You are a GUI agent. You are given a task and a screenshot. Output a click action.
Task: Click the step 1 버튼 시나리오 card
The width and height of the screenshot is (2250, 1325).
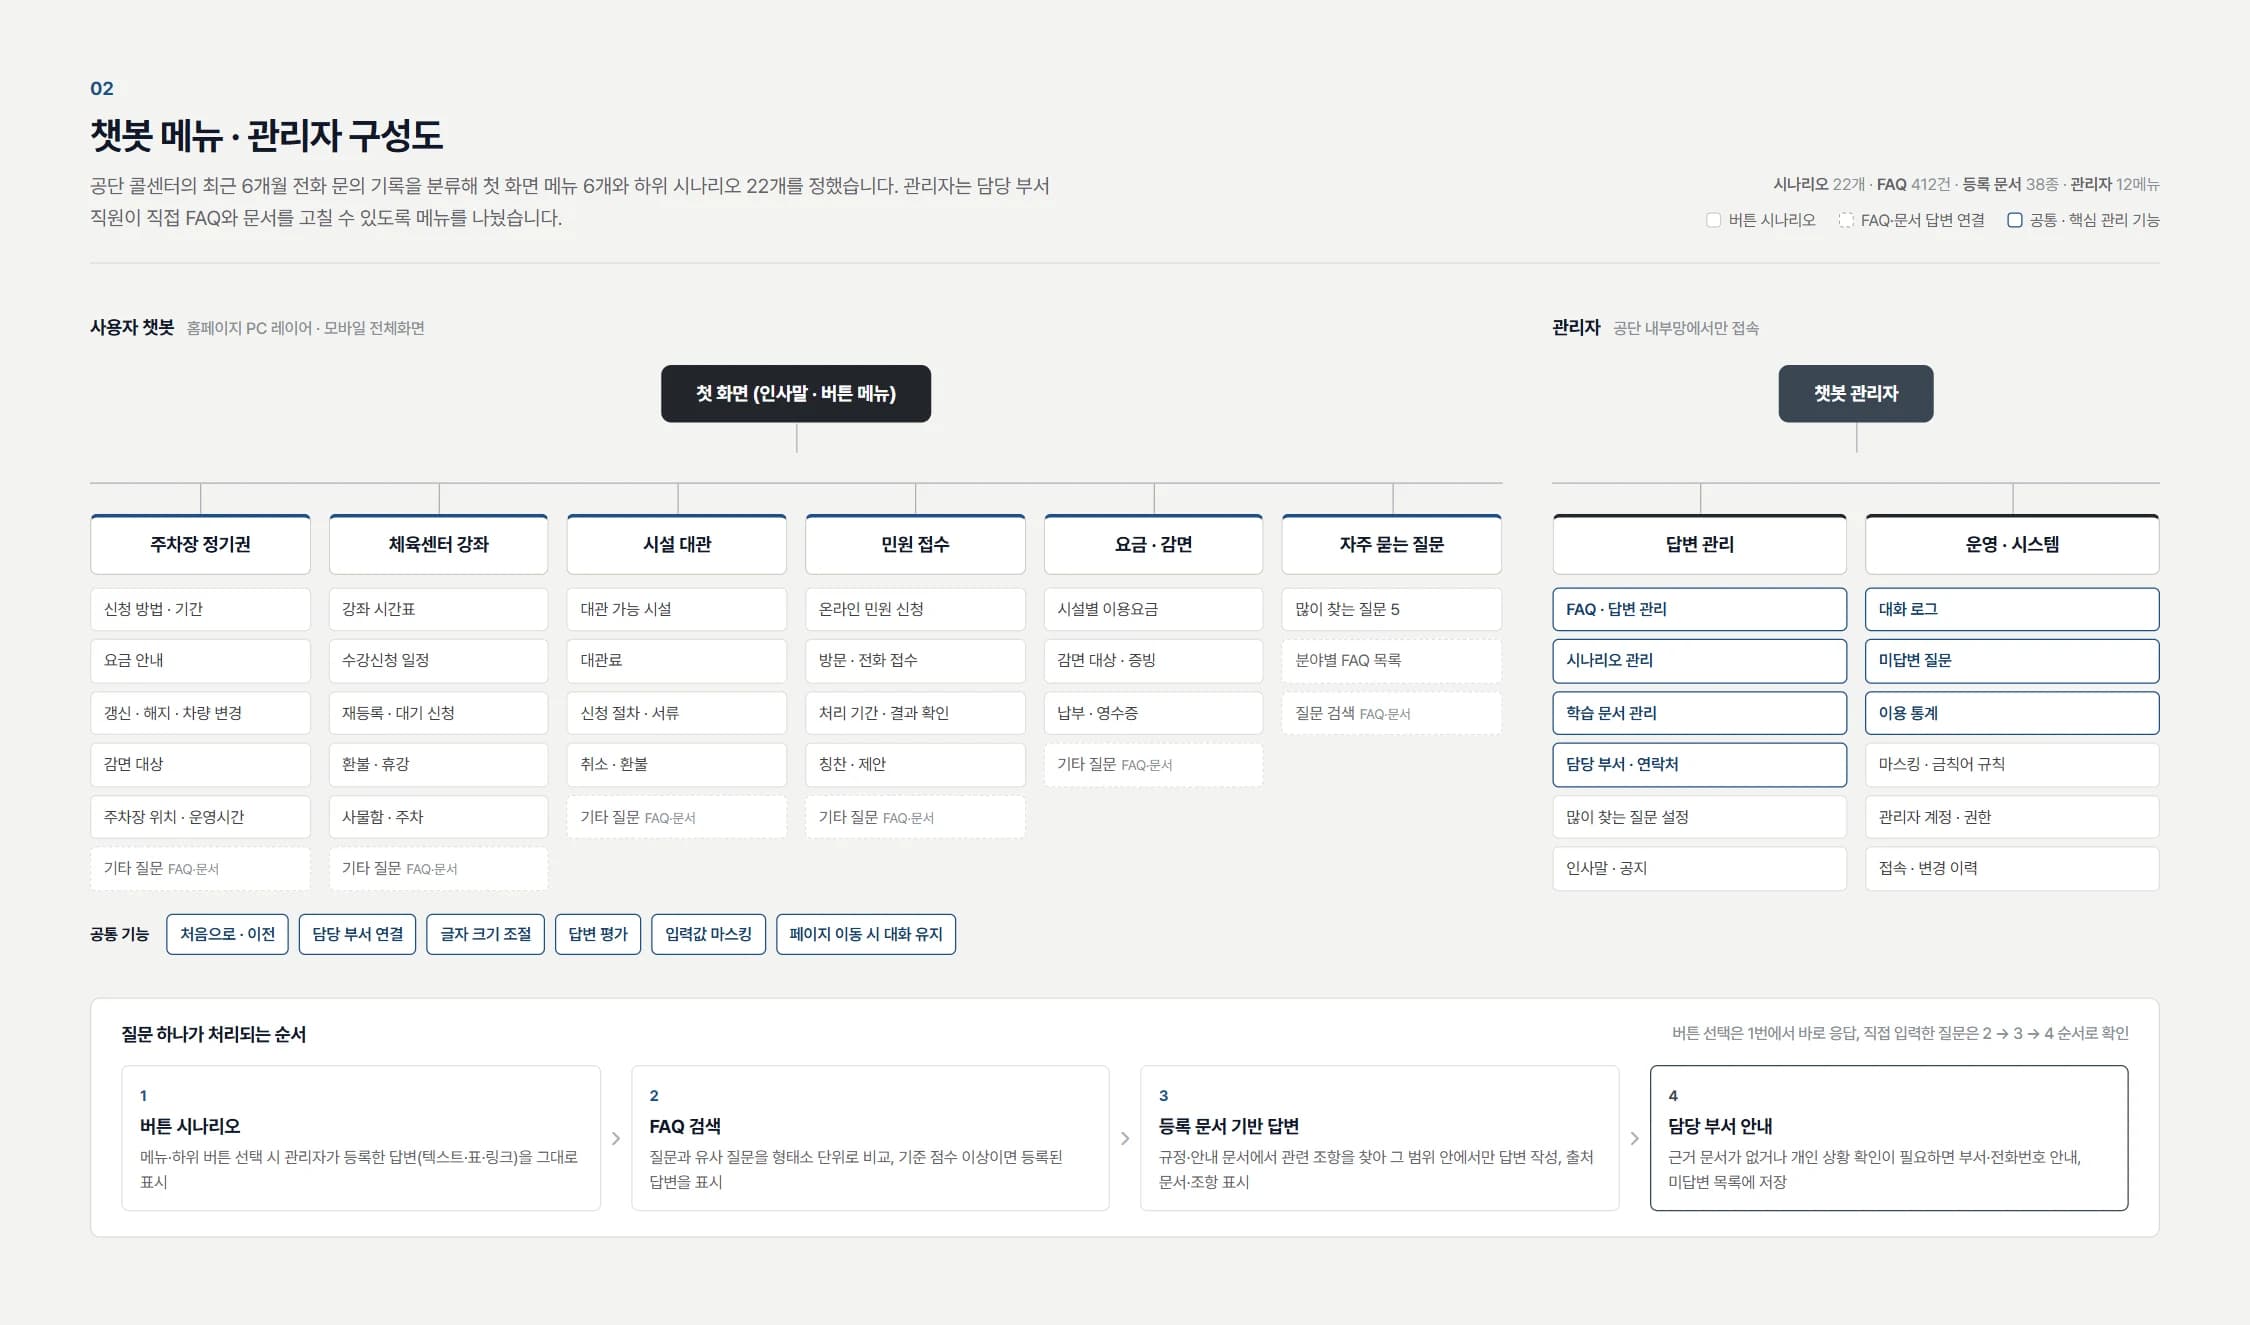[x=361, y=1138]
